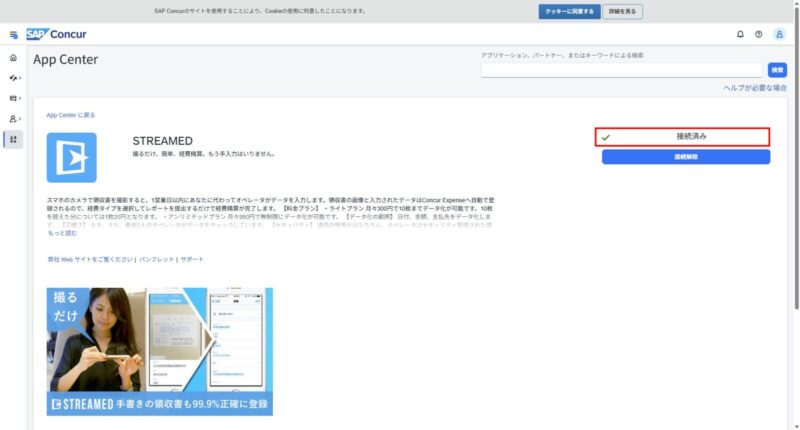Screen dimensions: 800x430
Task: Open the サポート link
Action: click(192, 260)
